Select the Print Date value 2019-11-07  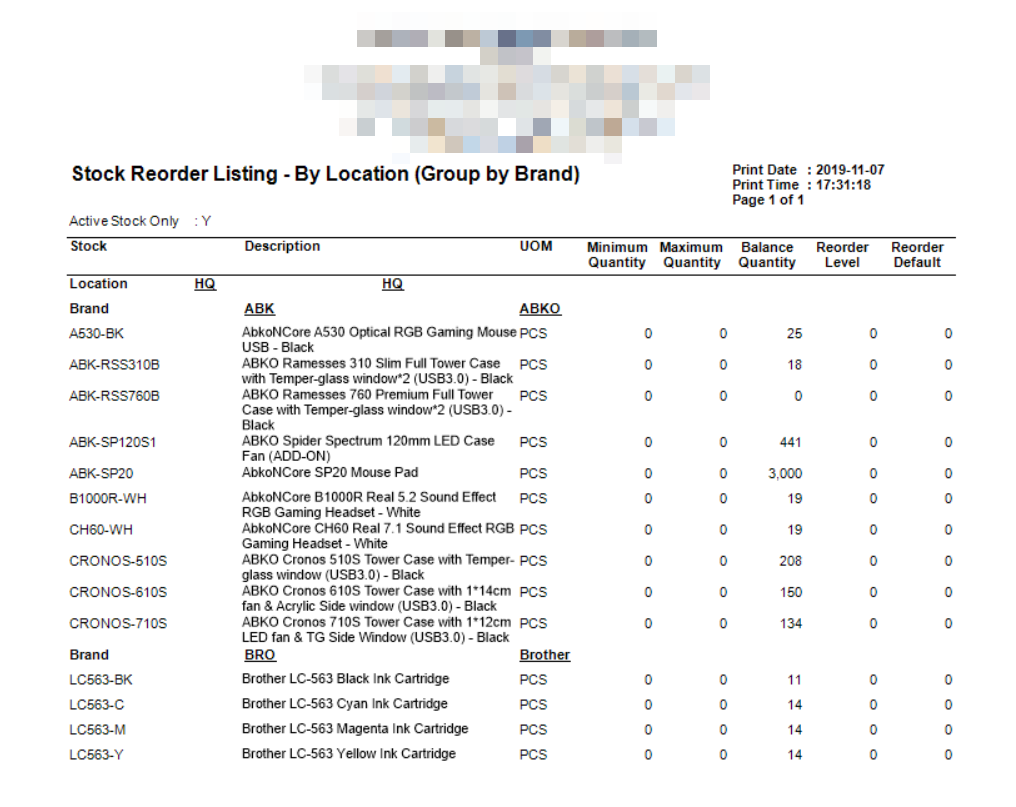click(849, 170)
